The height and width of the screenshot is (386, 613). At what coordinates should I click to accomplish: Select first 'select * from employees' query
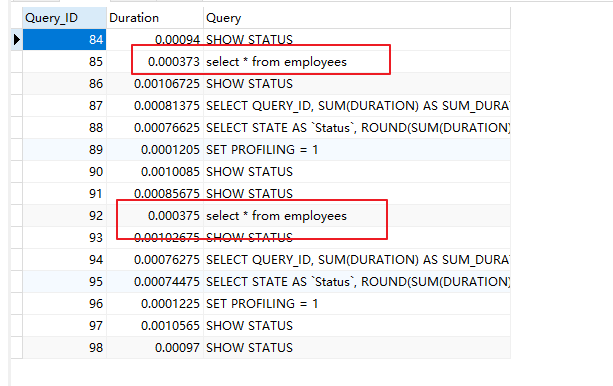pos(276,62)
